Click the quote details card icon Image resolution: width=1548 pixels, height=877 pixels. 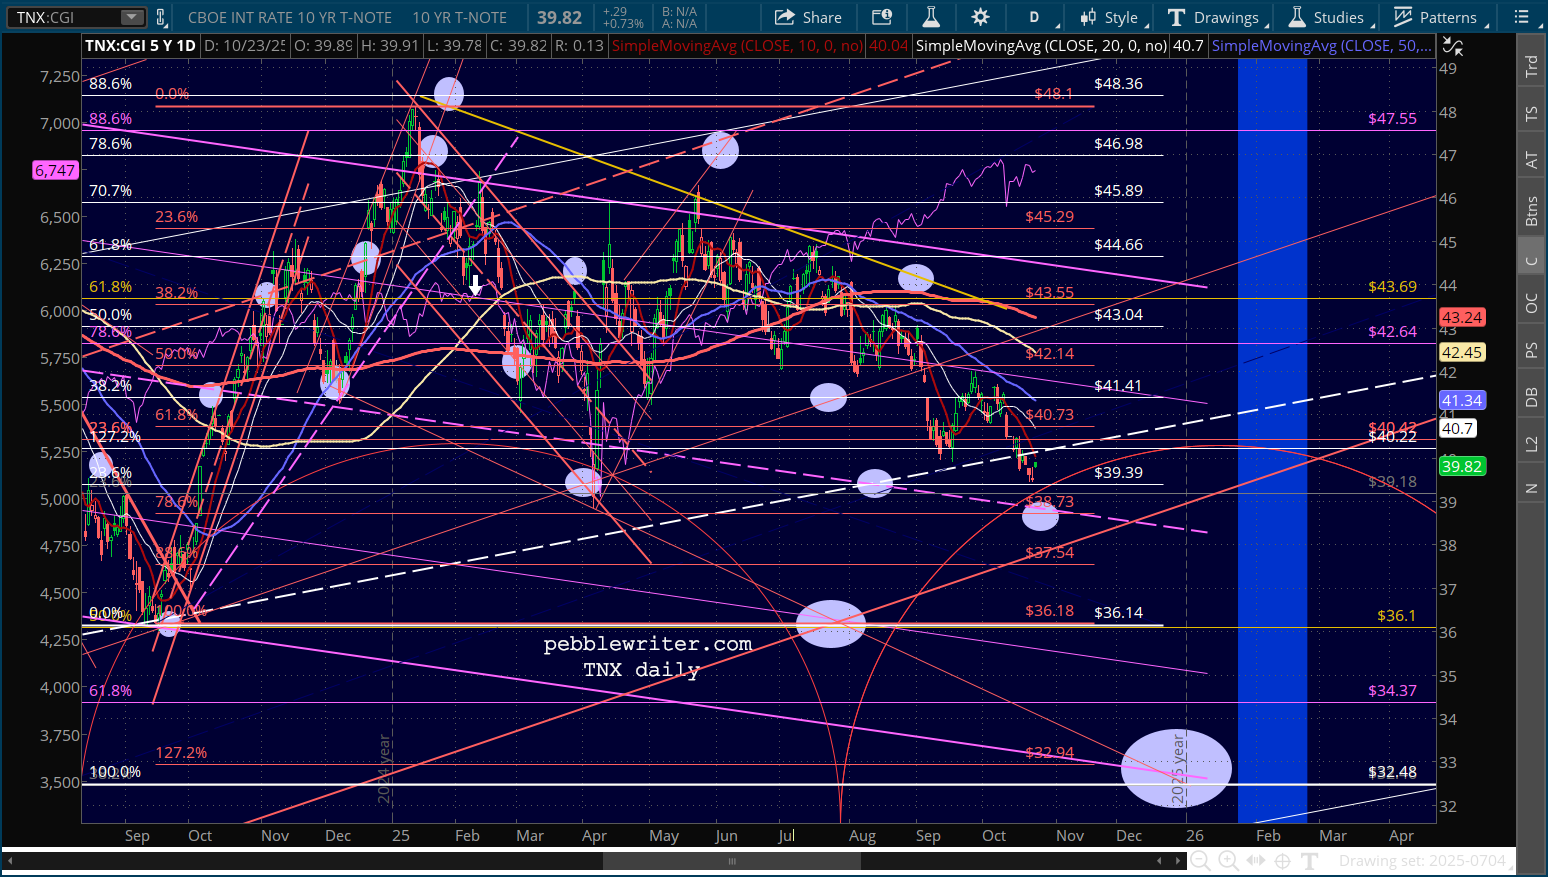coord(881,17)
